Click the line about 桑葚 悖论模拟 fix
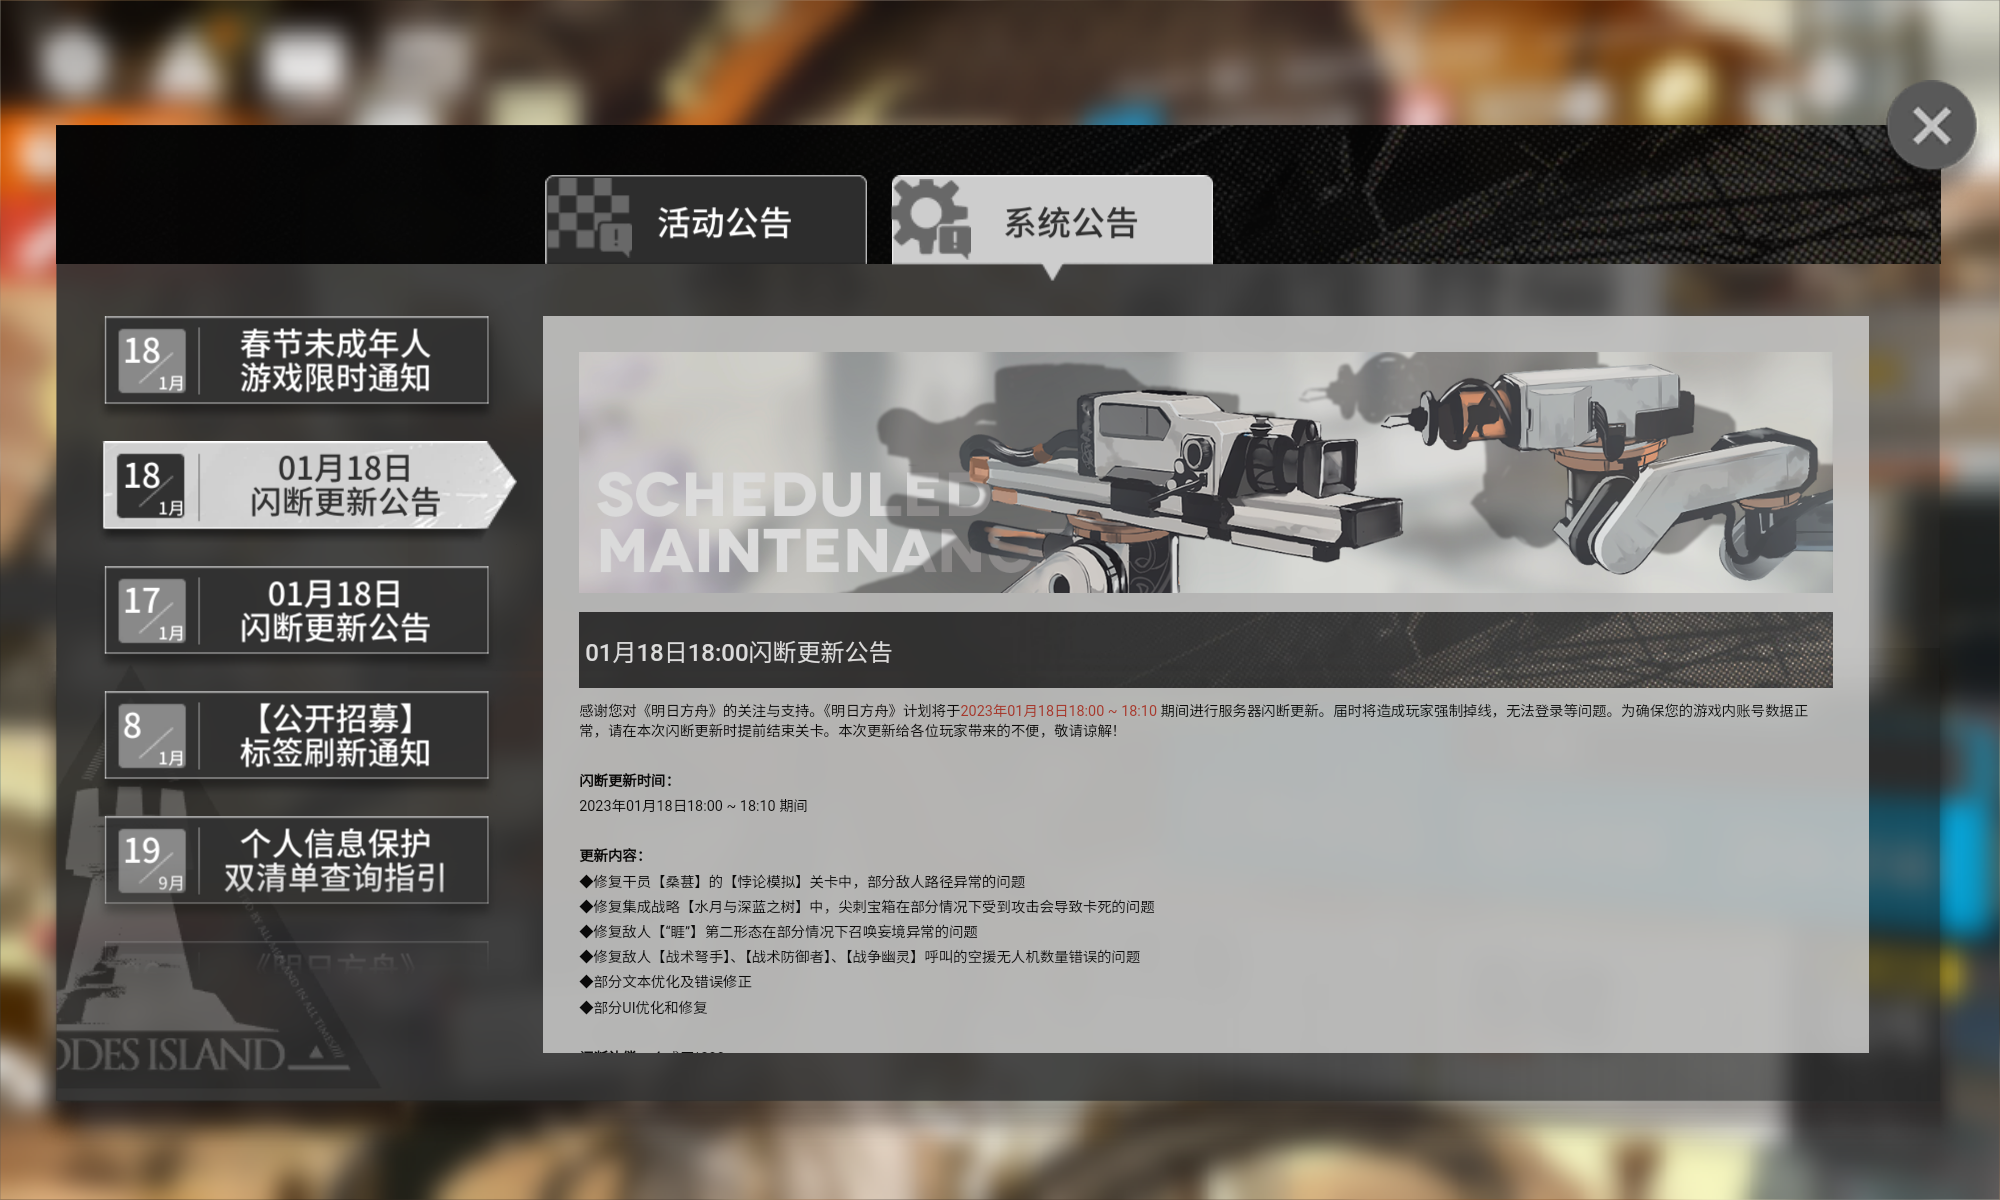The image size is (2000, 1200). (x=802, y=882)
